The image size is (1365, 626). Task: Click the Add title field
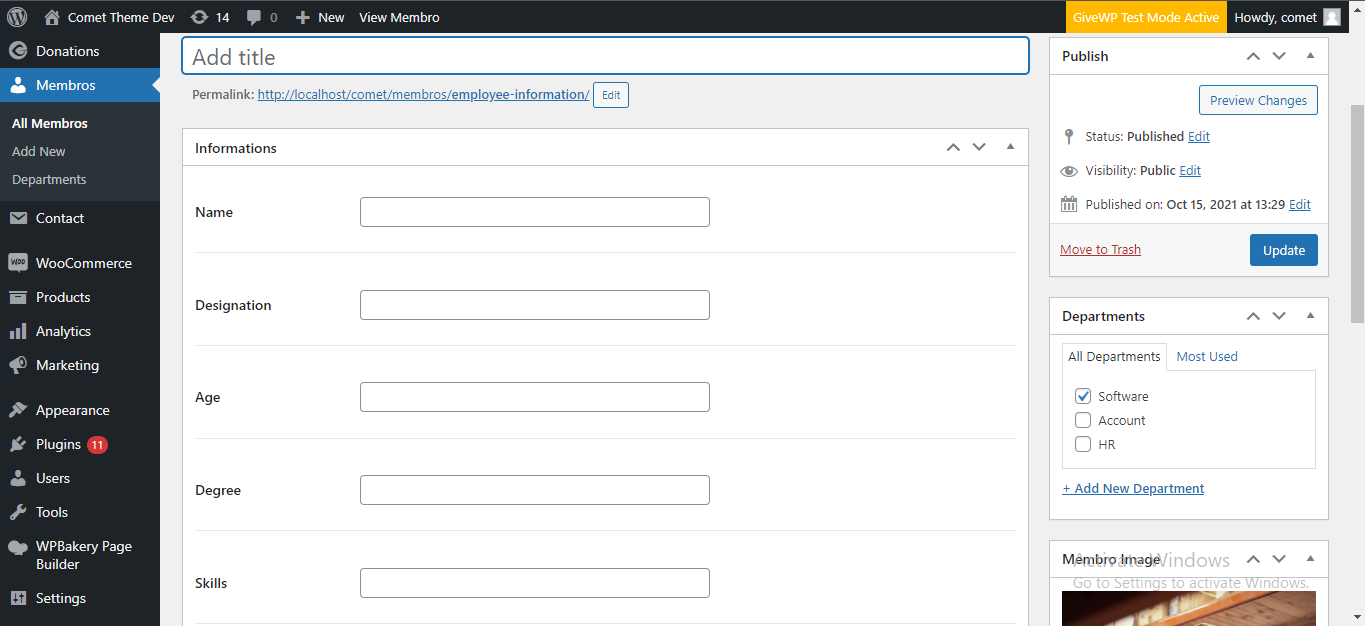(x=605, y=56)
